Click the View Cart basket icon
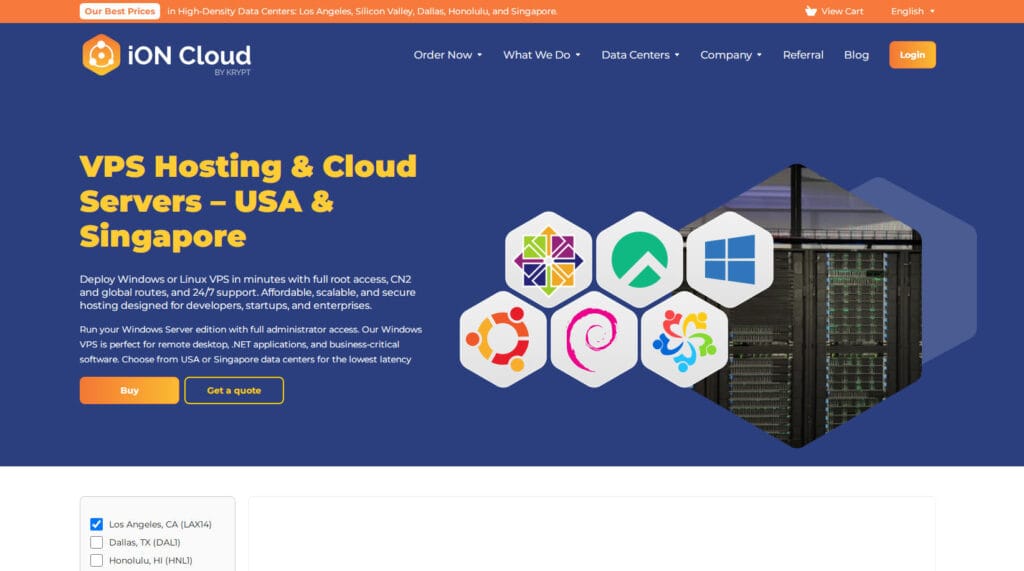The image size is (1024, 571). pos(811,11)
